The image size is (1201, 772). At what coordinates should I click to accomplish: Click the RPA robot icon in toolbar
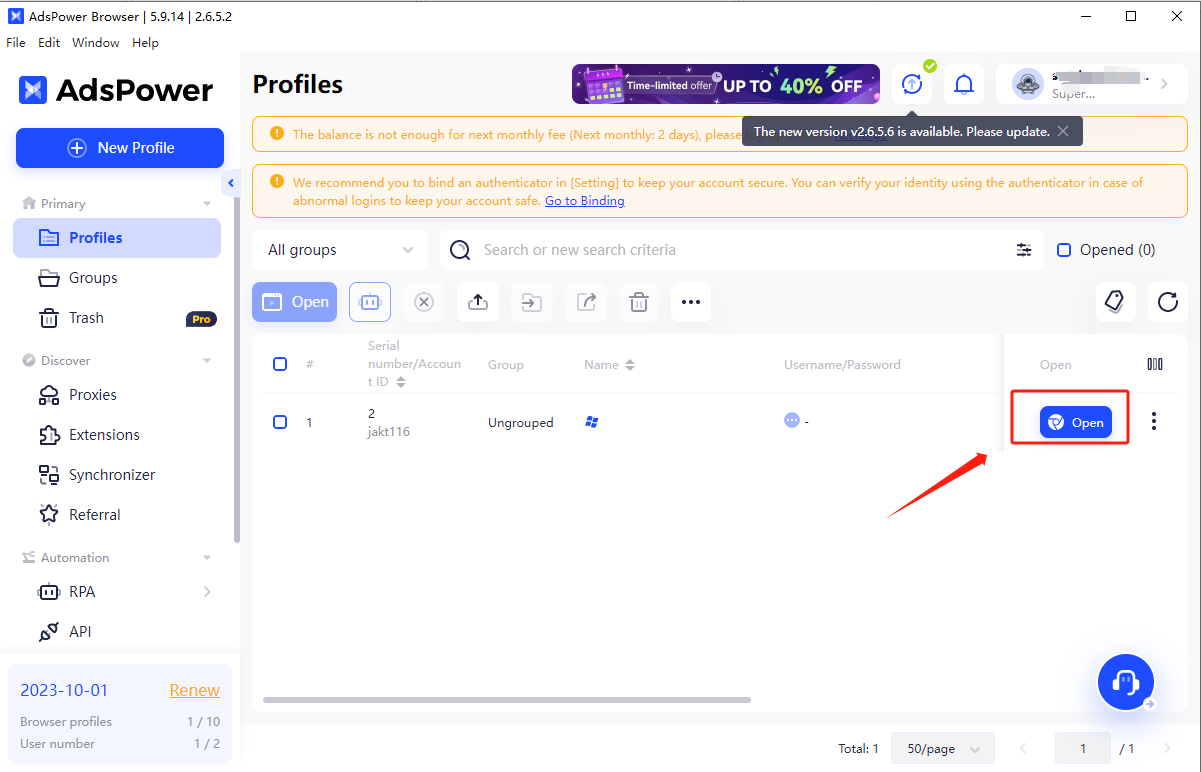coord(370,302)
